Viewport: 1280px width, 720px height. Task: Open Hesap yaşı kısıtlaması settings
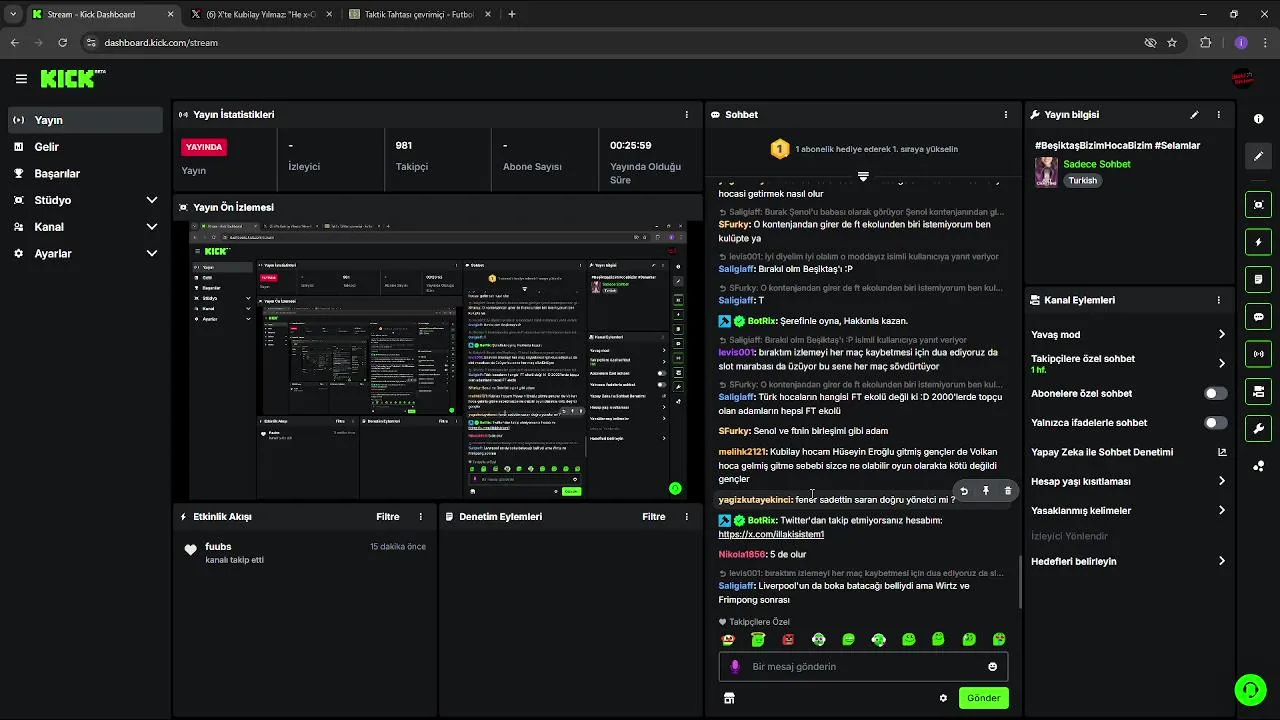tap(1129, 481)
